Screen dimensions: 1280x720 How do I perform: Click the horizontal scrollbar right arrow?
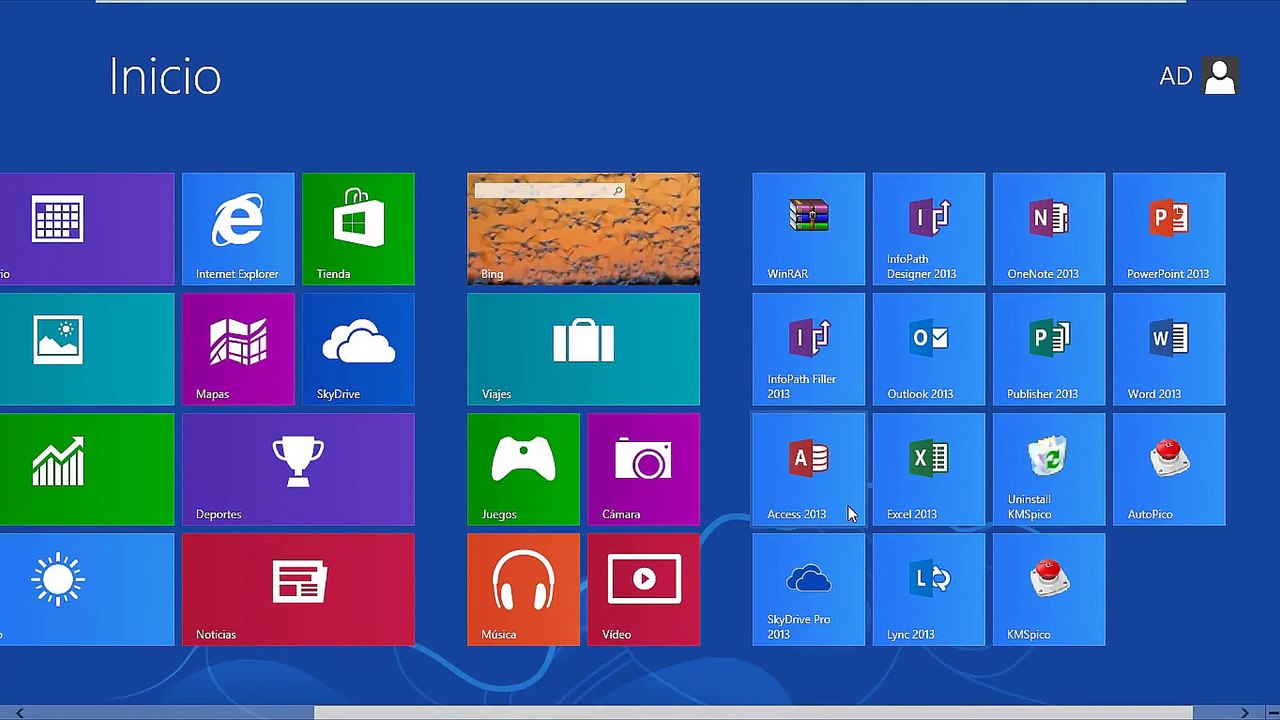(x=1244, y=713)
